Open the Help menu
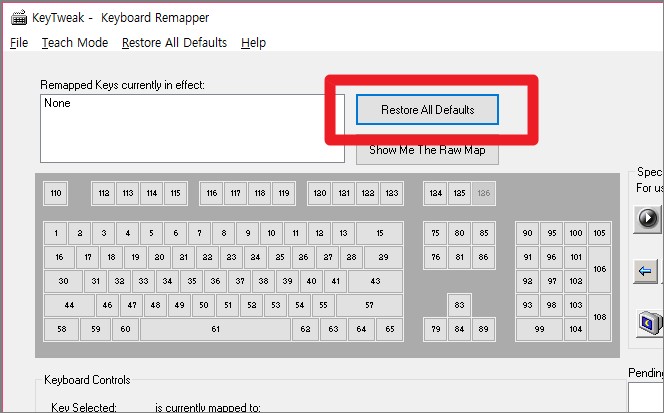Image resolution: width=664 pixels, height=413 pixels. (x=254, y=43)
